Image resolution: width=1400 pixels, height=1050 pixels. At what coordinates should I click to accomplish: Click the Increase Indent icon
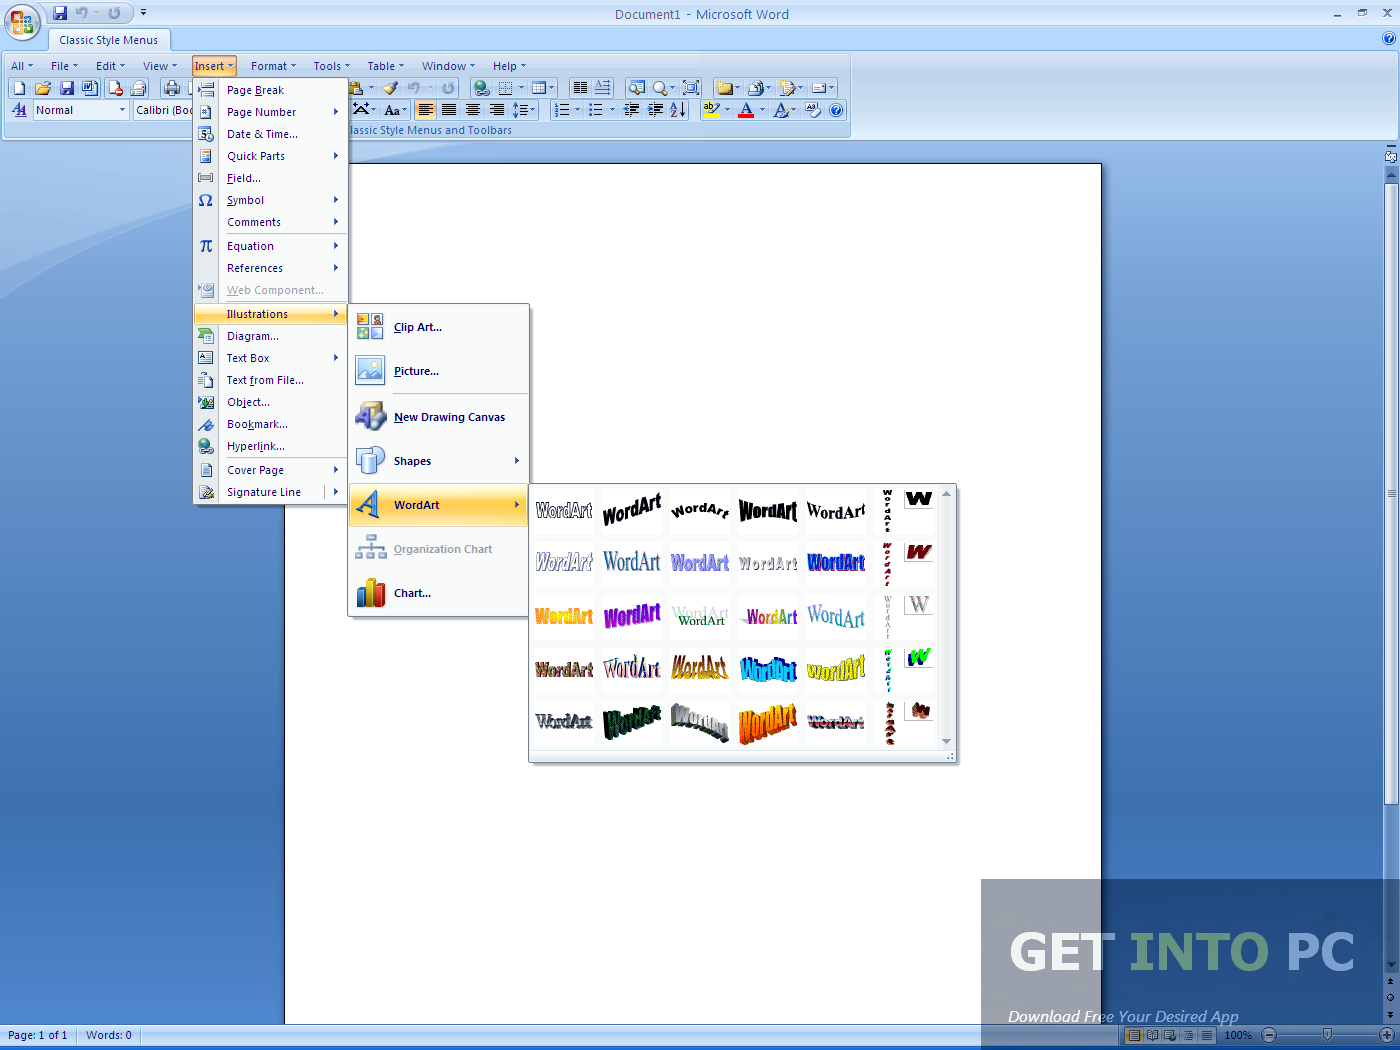tap(655, 110)
